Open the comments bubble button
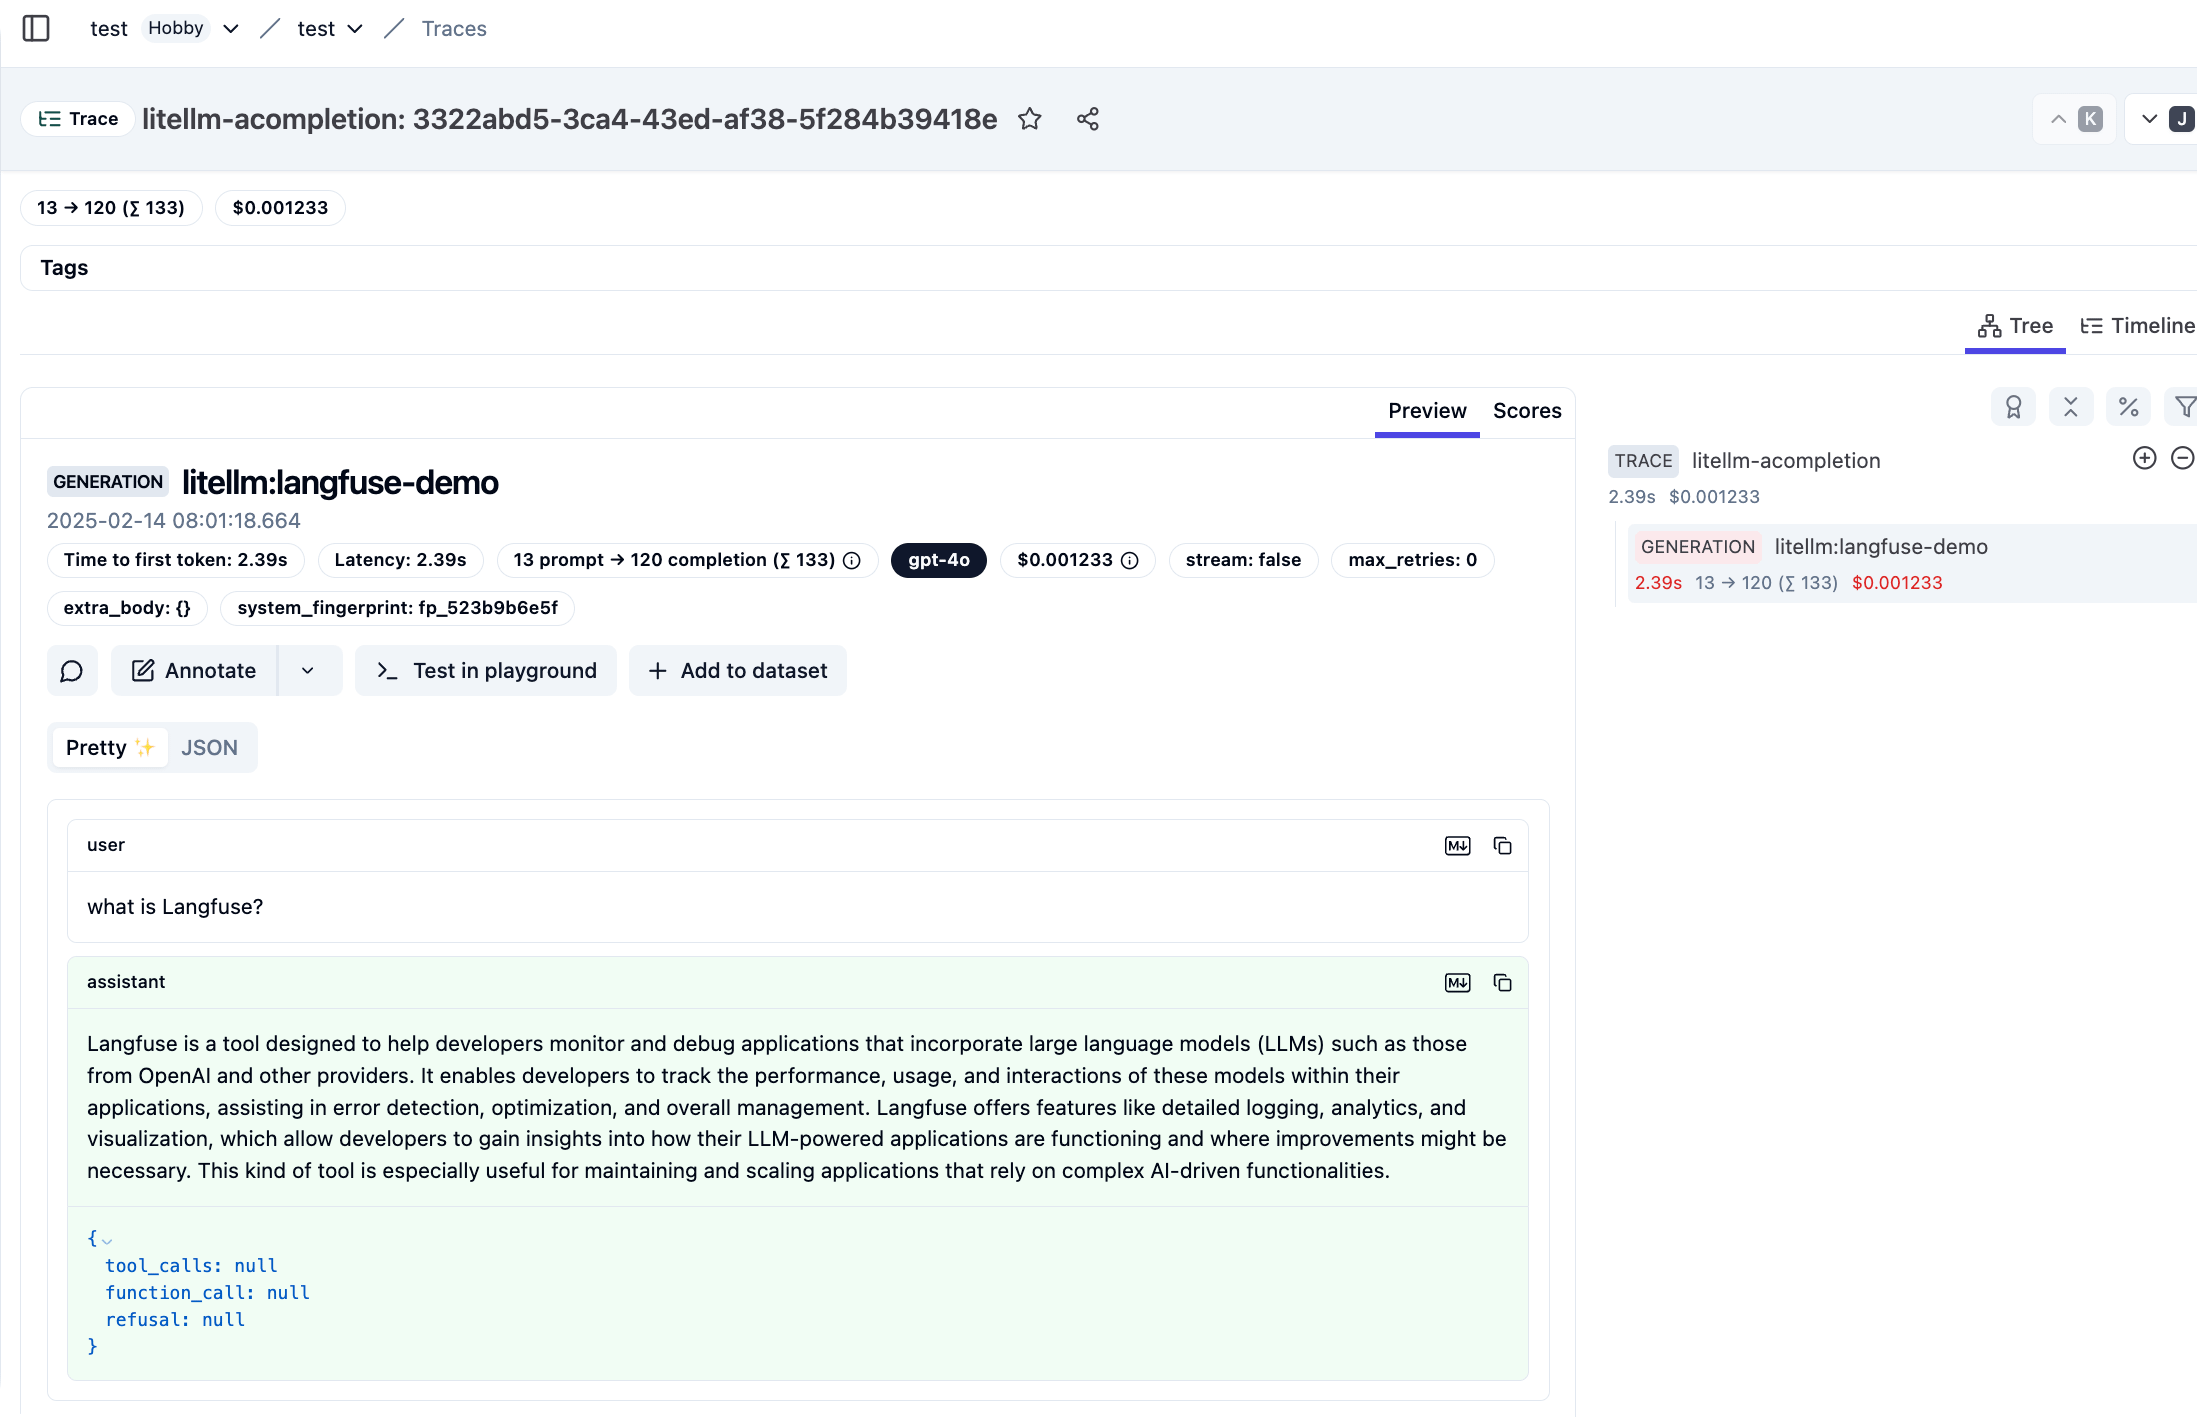 (72, 670)
